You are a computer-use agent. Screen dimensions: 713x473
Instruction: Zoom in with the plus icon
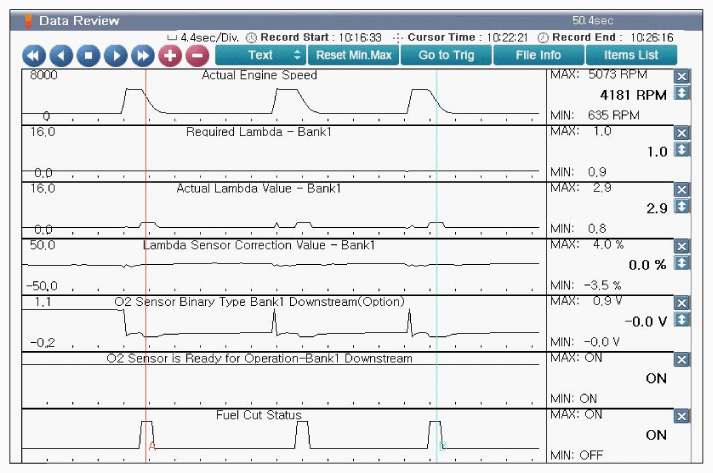pyautogui.click(x=169, y=55)
